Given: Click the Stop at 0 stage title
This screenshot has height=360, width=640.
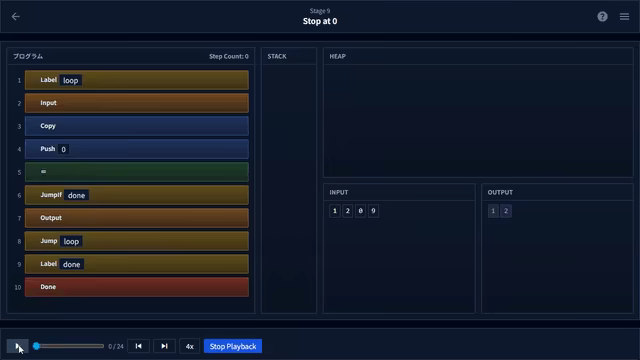Looking at the screenshot, I should (x=320, y=21).
